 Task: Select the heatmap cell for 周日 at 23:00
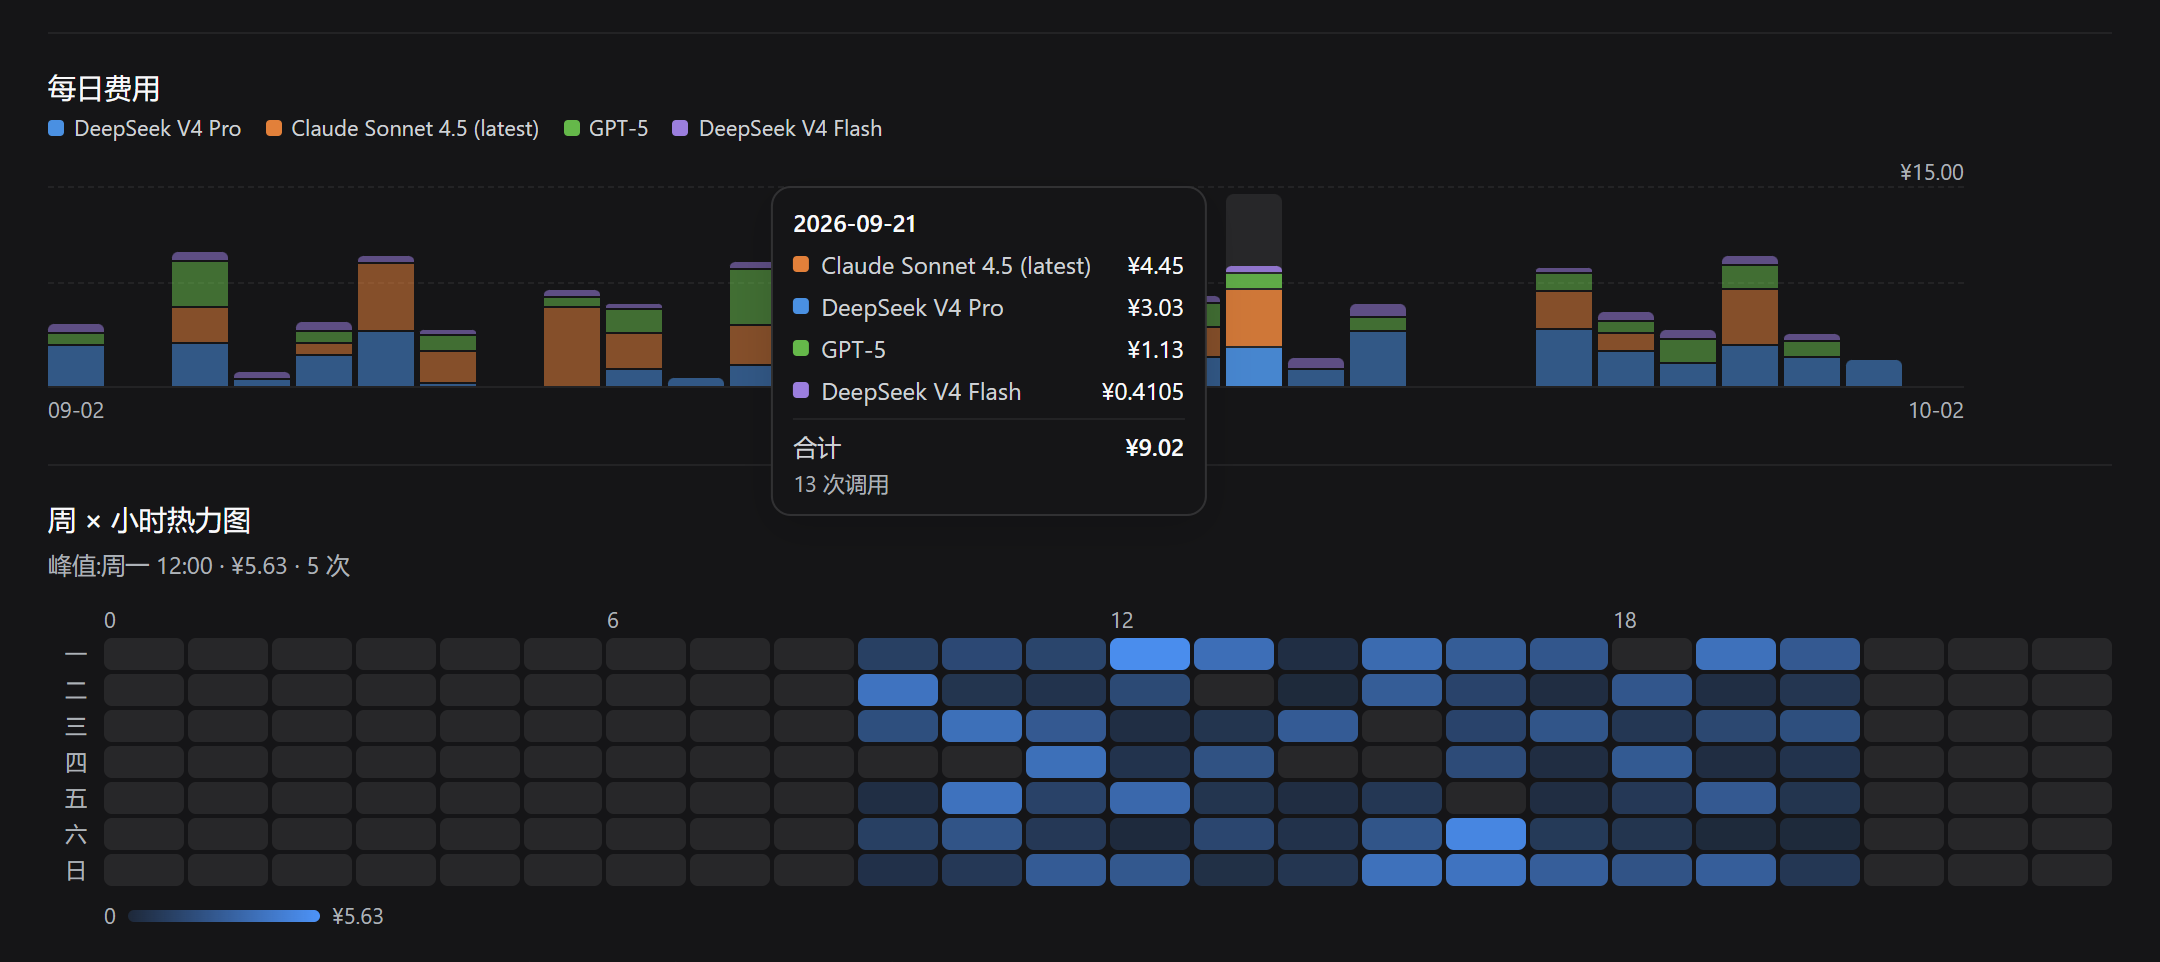[x=2072, y=870]
